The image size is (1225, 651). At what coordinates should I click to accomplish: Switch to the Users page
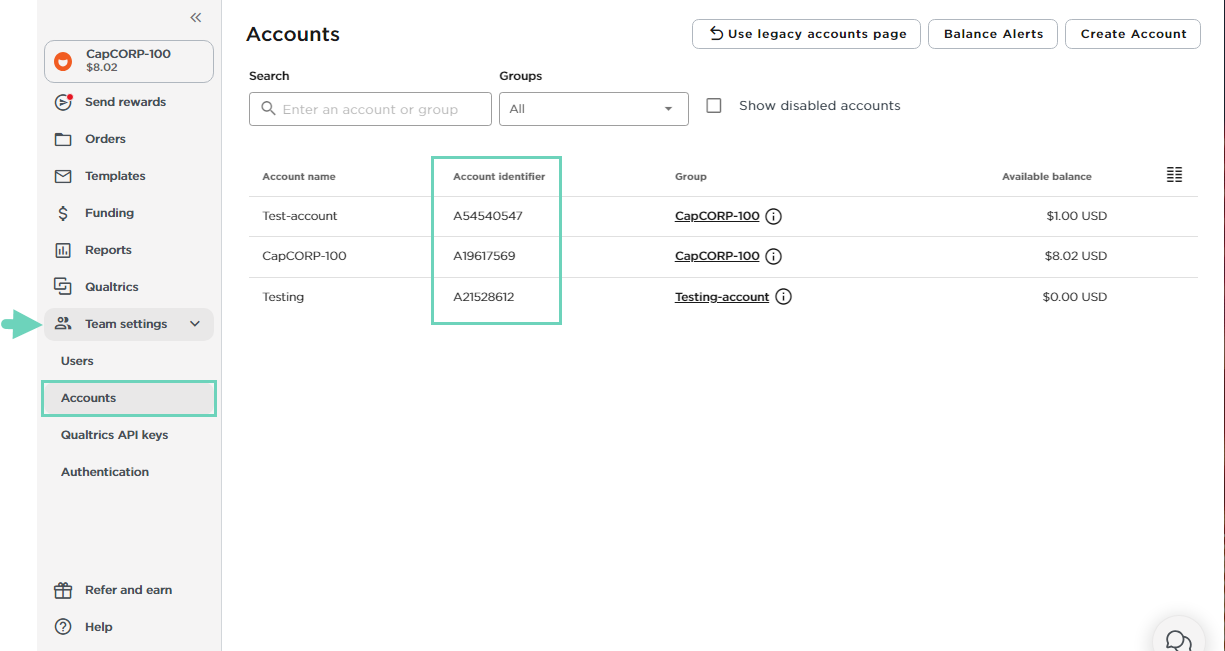[x=76, y=360]
